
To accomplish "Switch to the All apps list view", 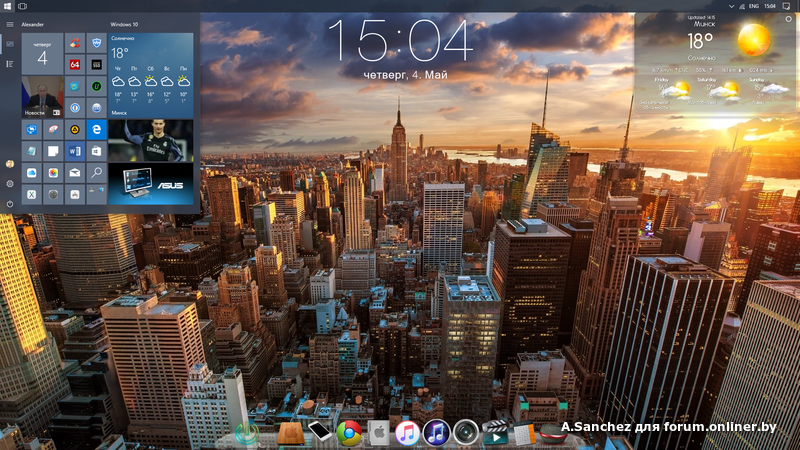I will (x=10, y=64).
